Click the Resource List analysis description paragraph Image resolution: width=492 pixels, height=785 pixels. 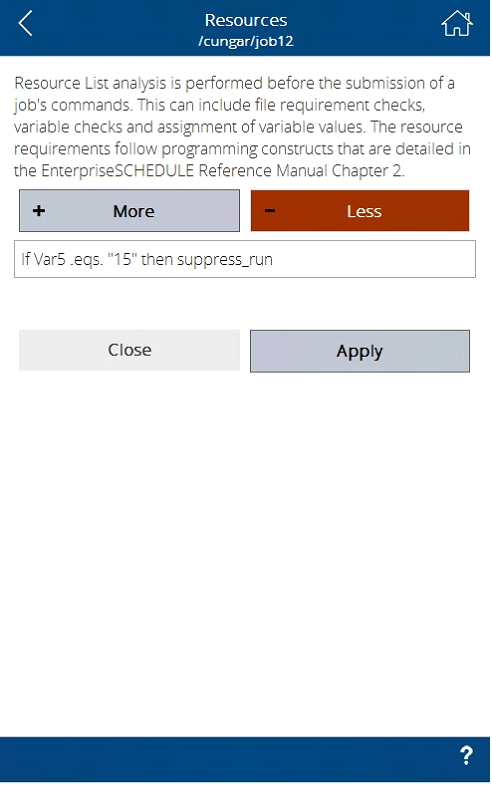[x=243, y=127]
